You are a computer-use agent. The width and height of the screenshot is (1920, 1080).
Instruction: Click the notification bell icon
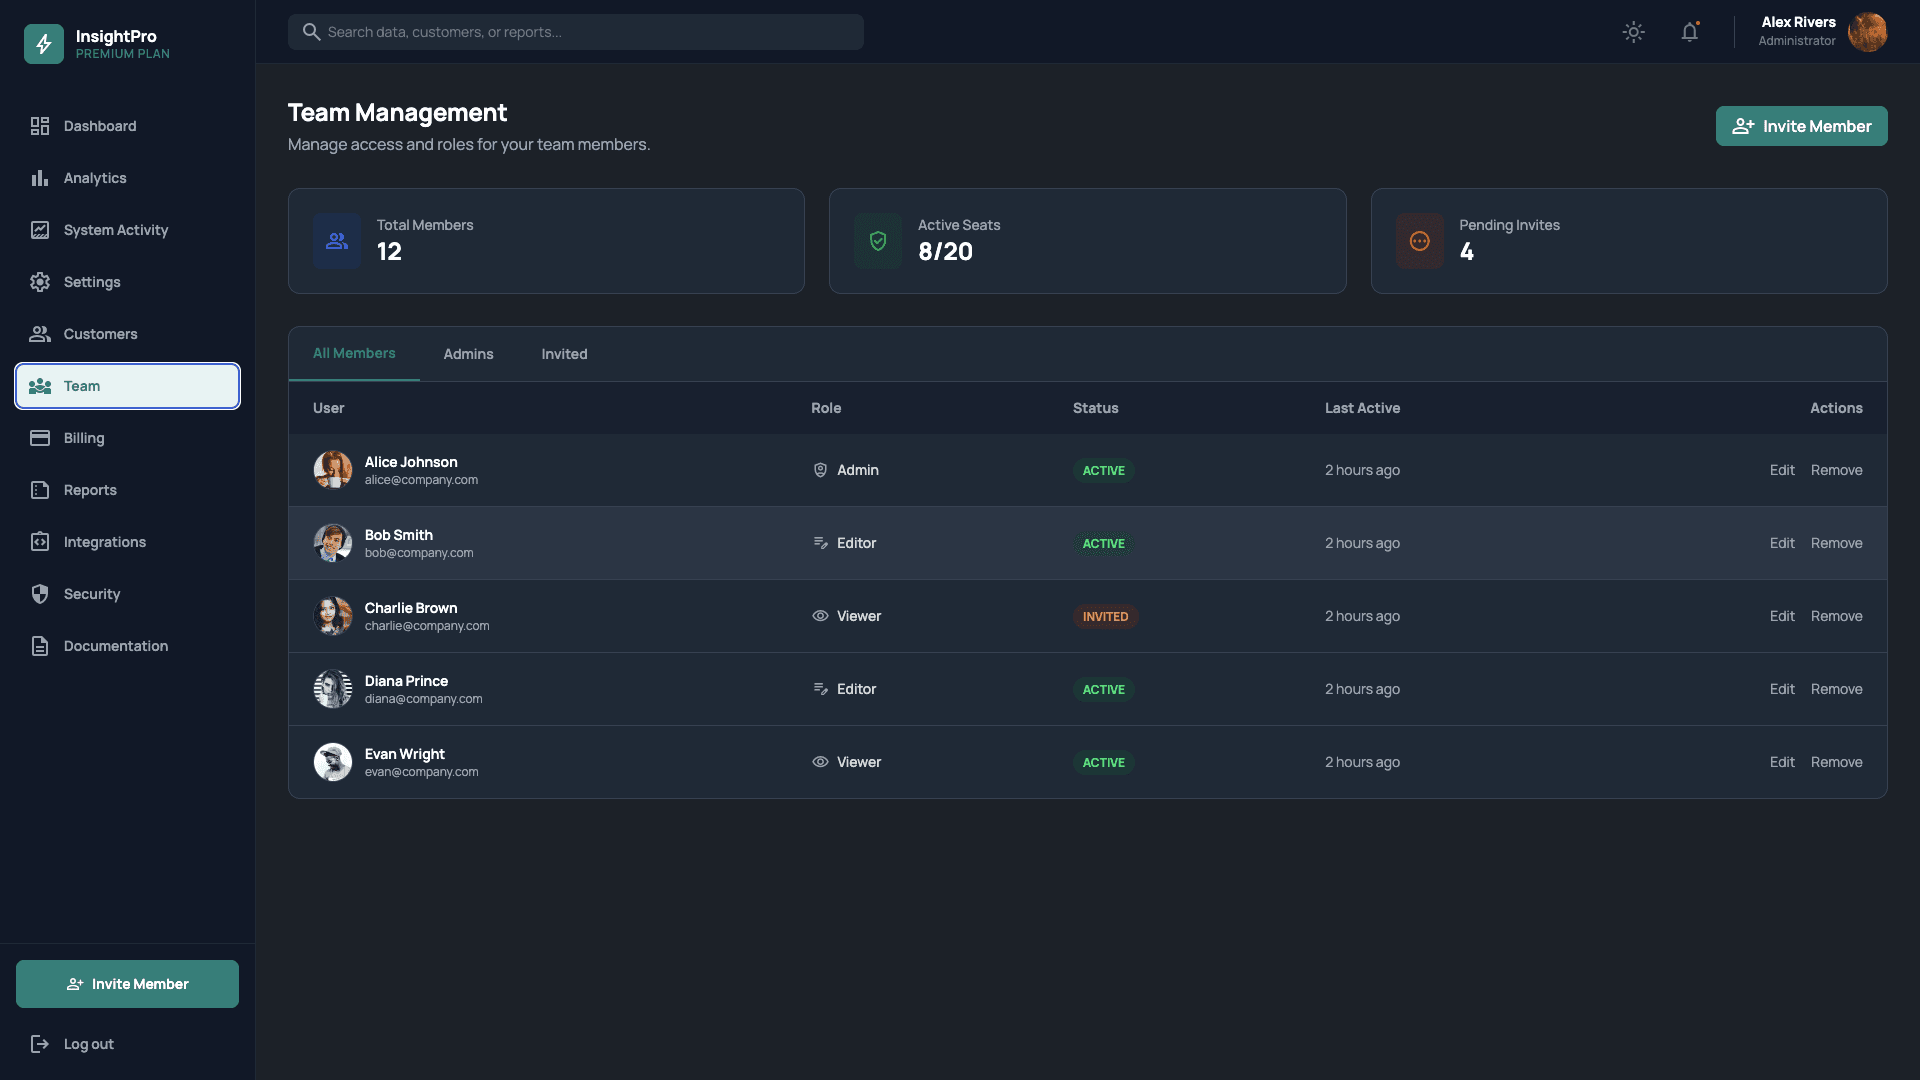click(1690, 31)
